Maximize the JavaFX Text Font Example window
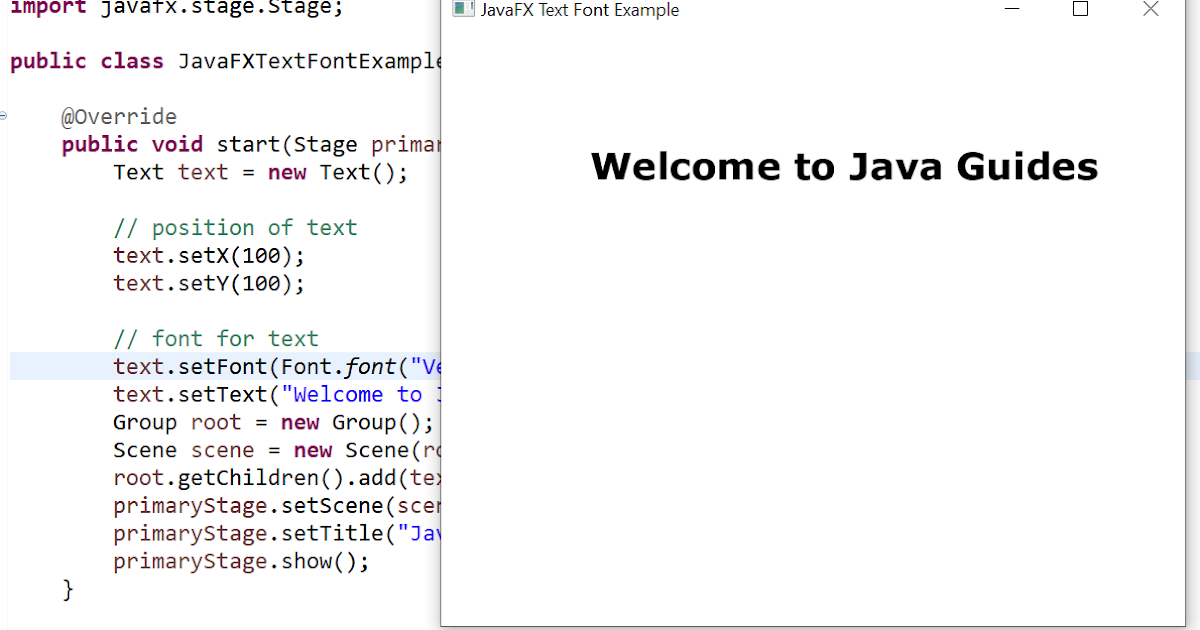Image resolution: width=1200 pixels, height=630 pixels. [1080, 9]
